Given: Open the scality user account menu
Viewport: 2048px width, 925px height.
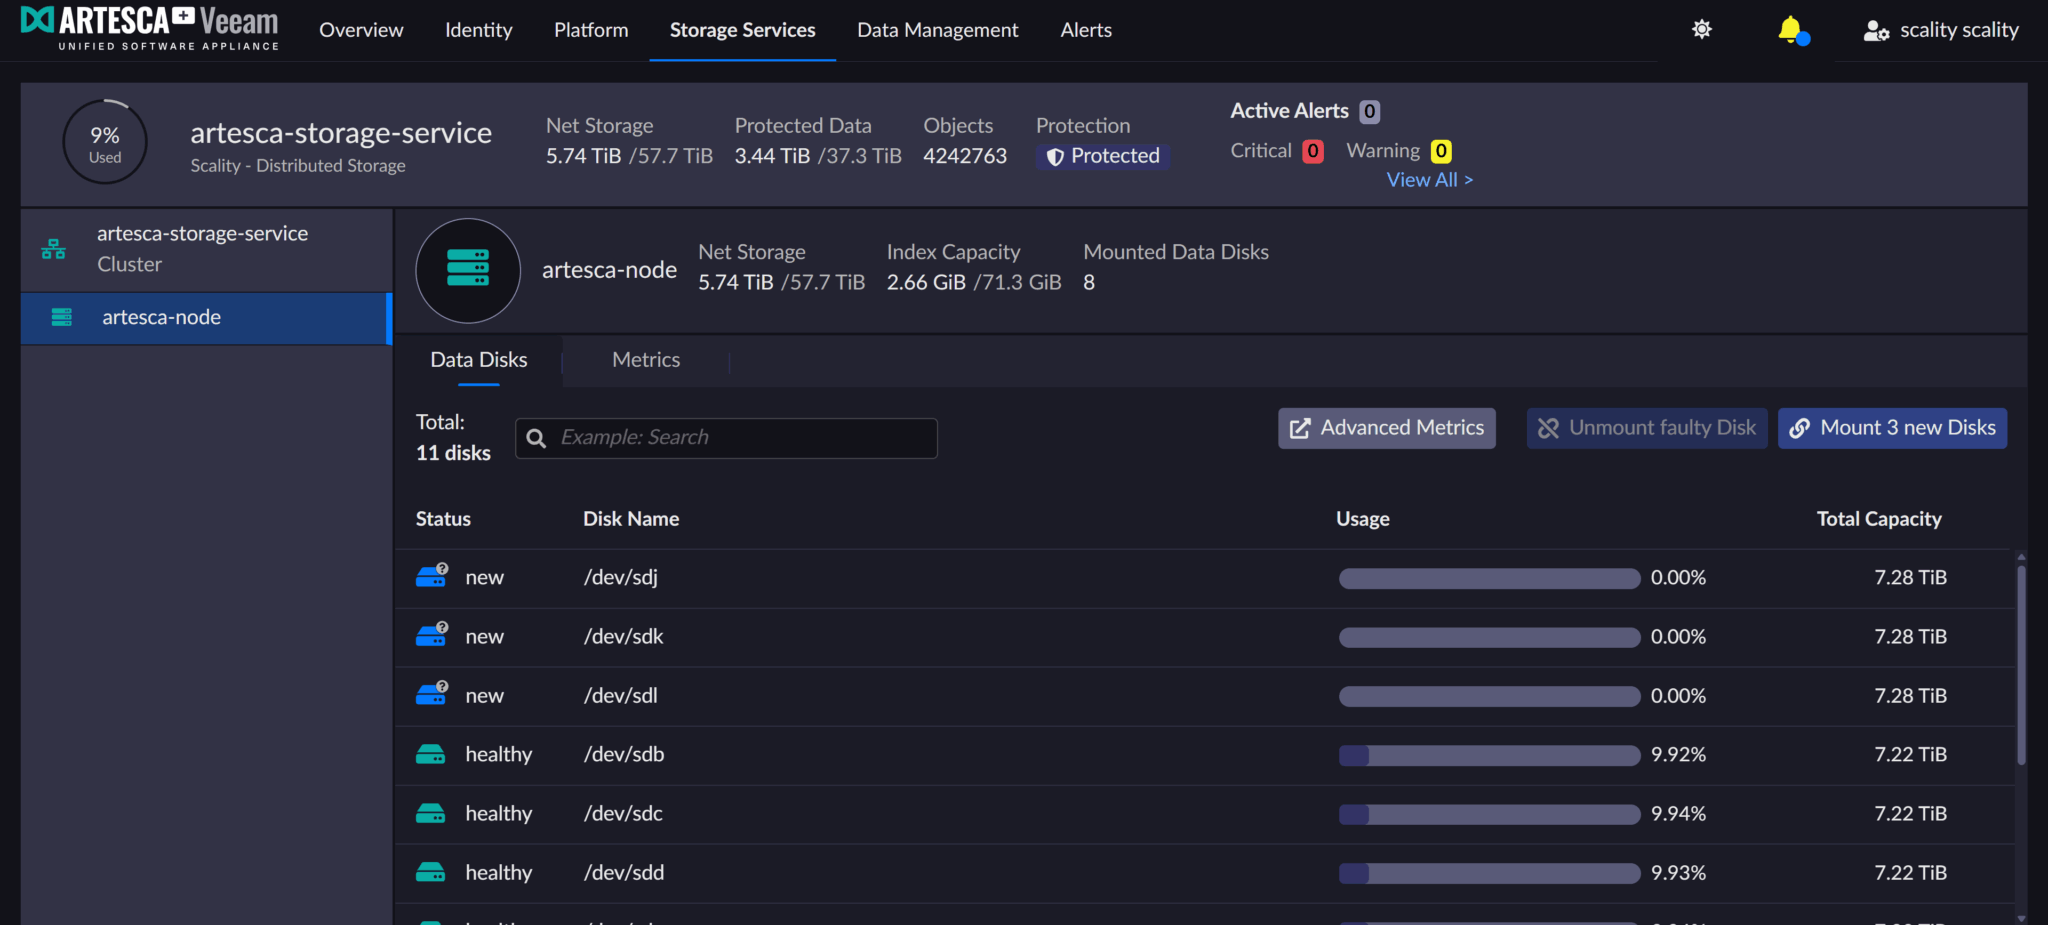Looking at the screenshot, I should [x=1941, y=30].
